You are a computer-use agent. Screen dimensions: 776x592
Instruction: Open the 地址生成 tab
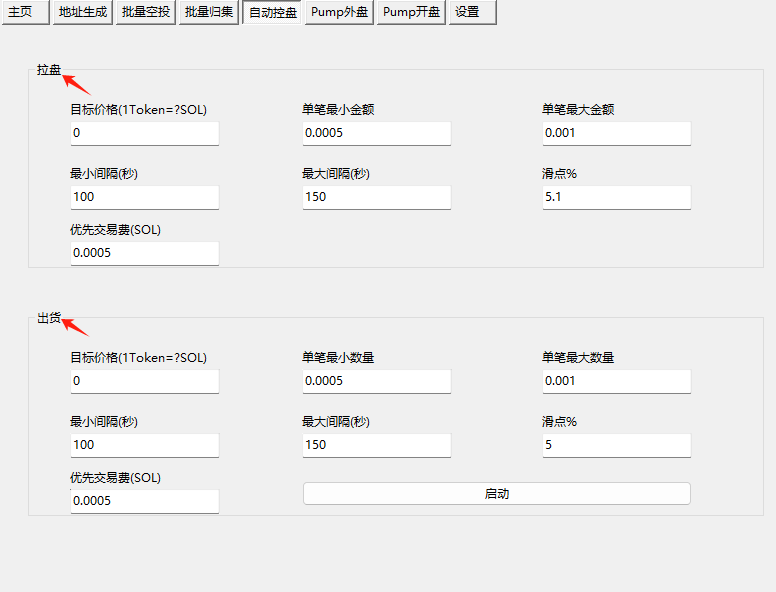point(83,12)
